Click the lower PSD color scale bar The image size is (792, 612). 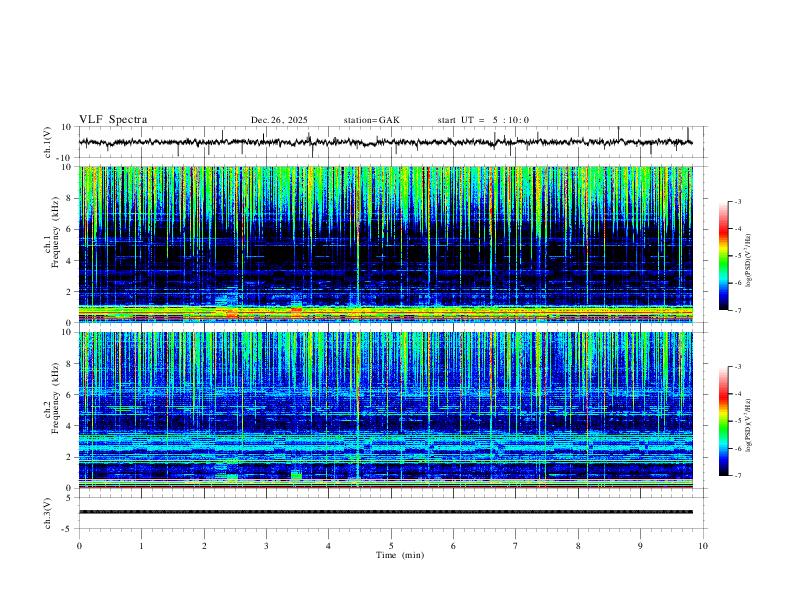[724, 421]
